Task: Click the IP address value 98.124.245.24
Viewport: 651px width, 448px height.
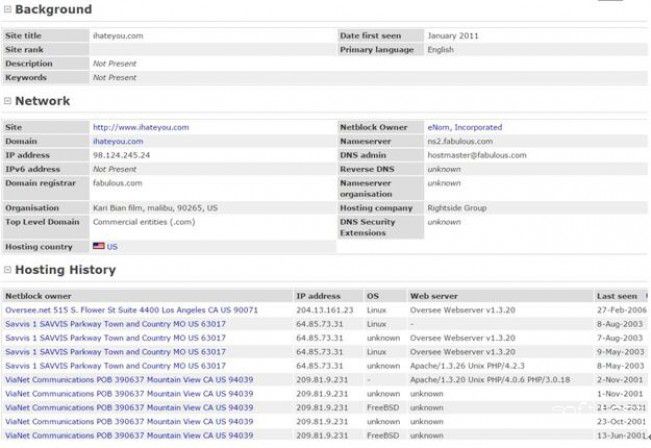Action: [121, 155]
